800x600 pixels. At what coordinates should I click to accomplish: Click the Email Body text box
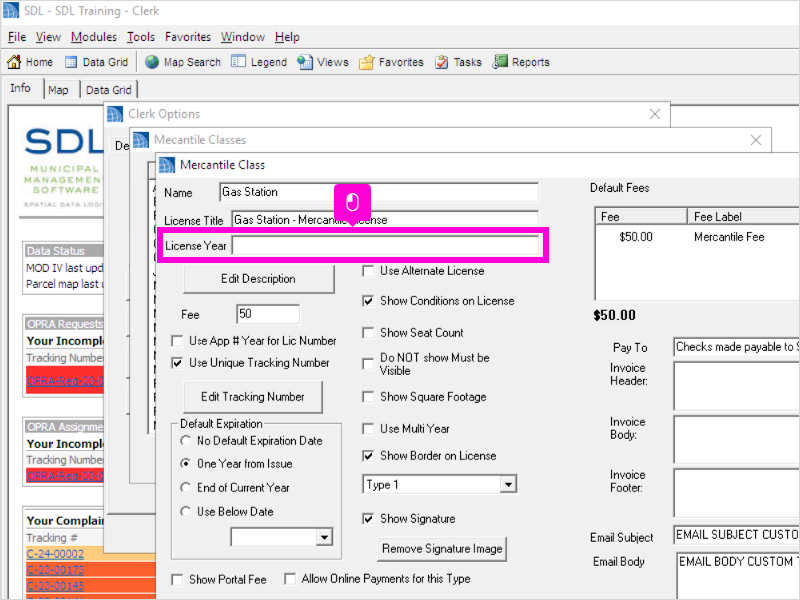pos(738,576)
